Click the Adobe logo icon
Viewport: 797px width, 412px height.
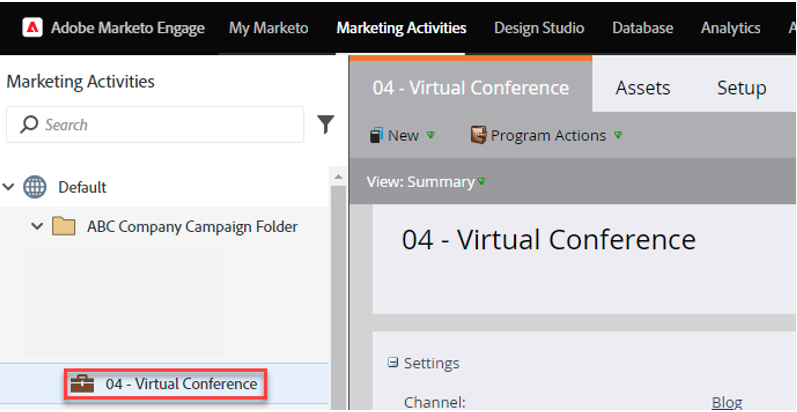click(33, 27)
